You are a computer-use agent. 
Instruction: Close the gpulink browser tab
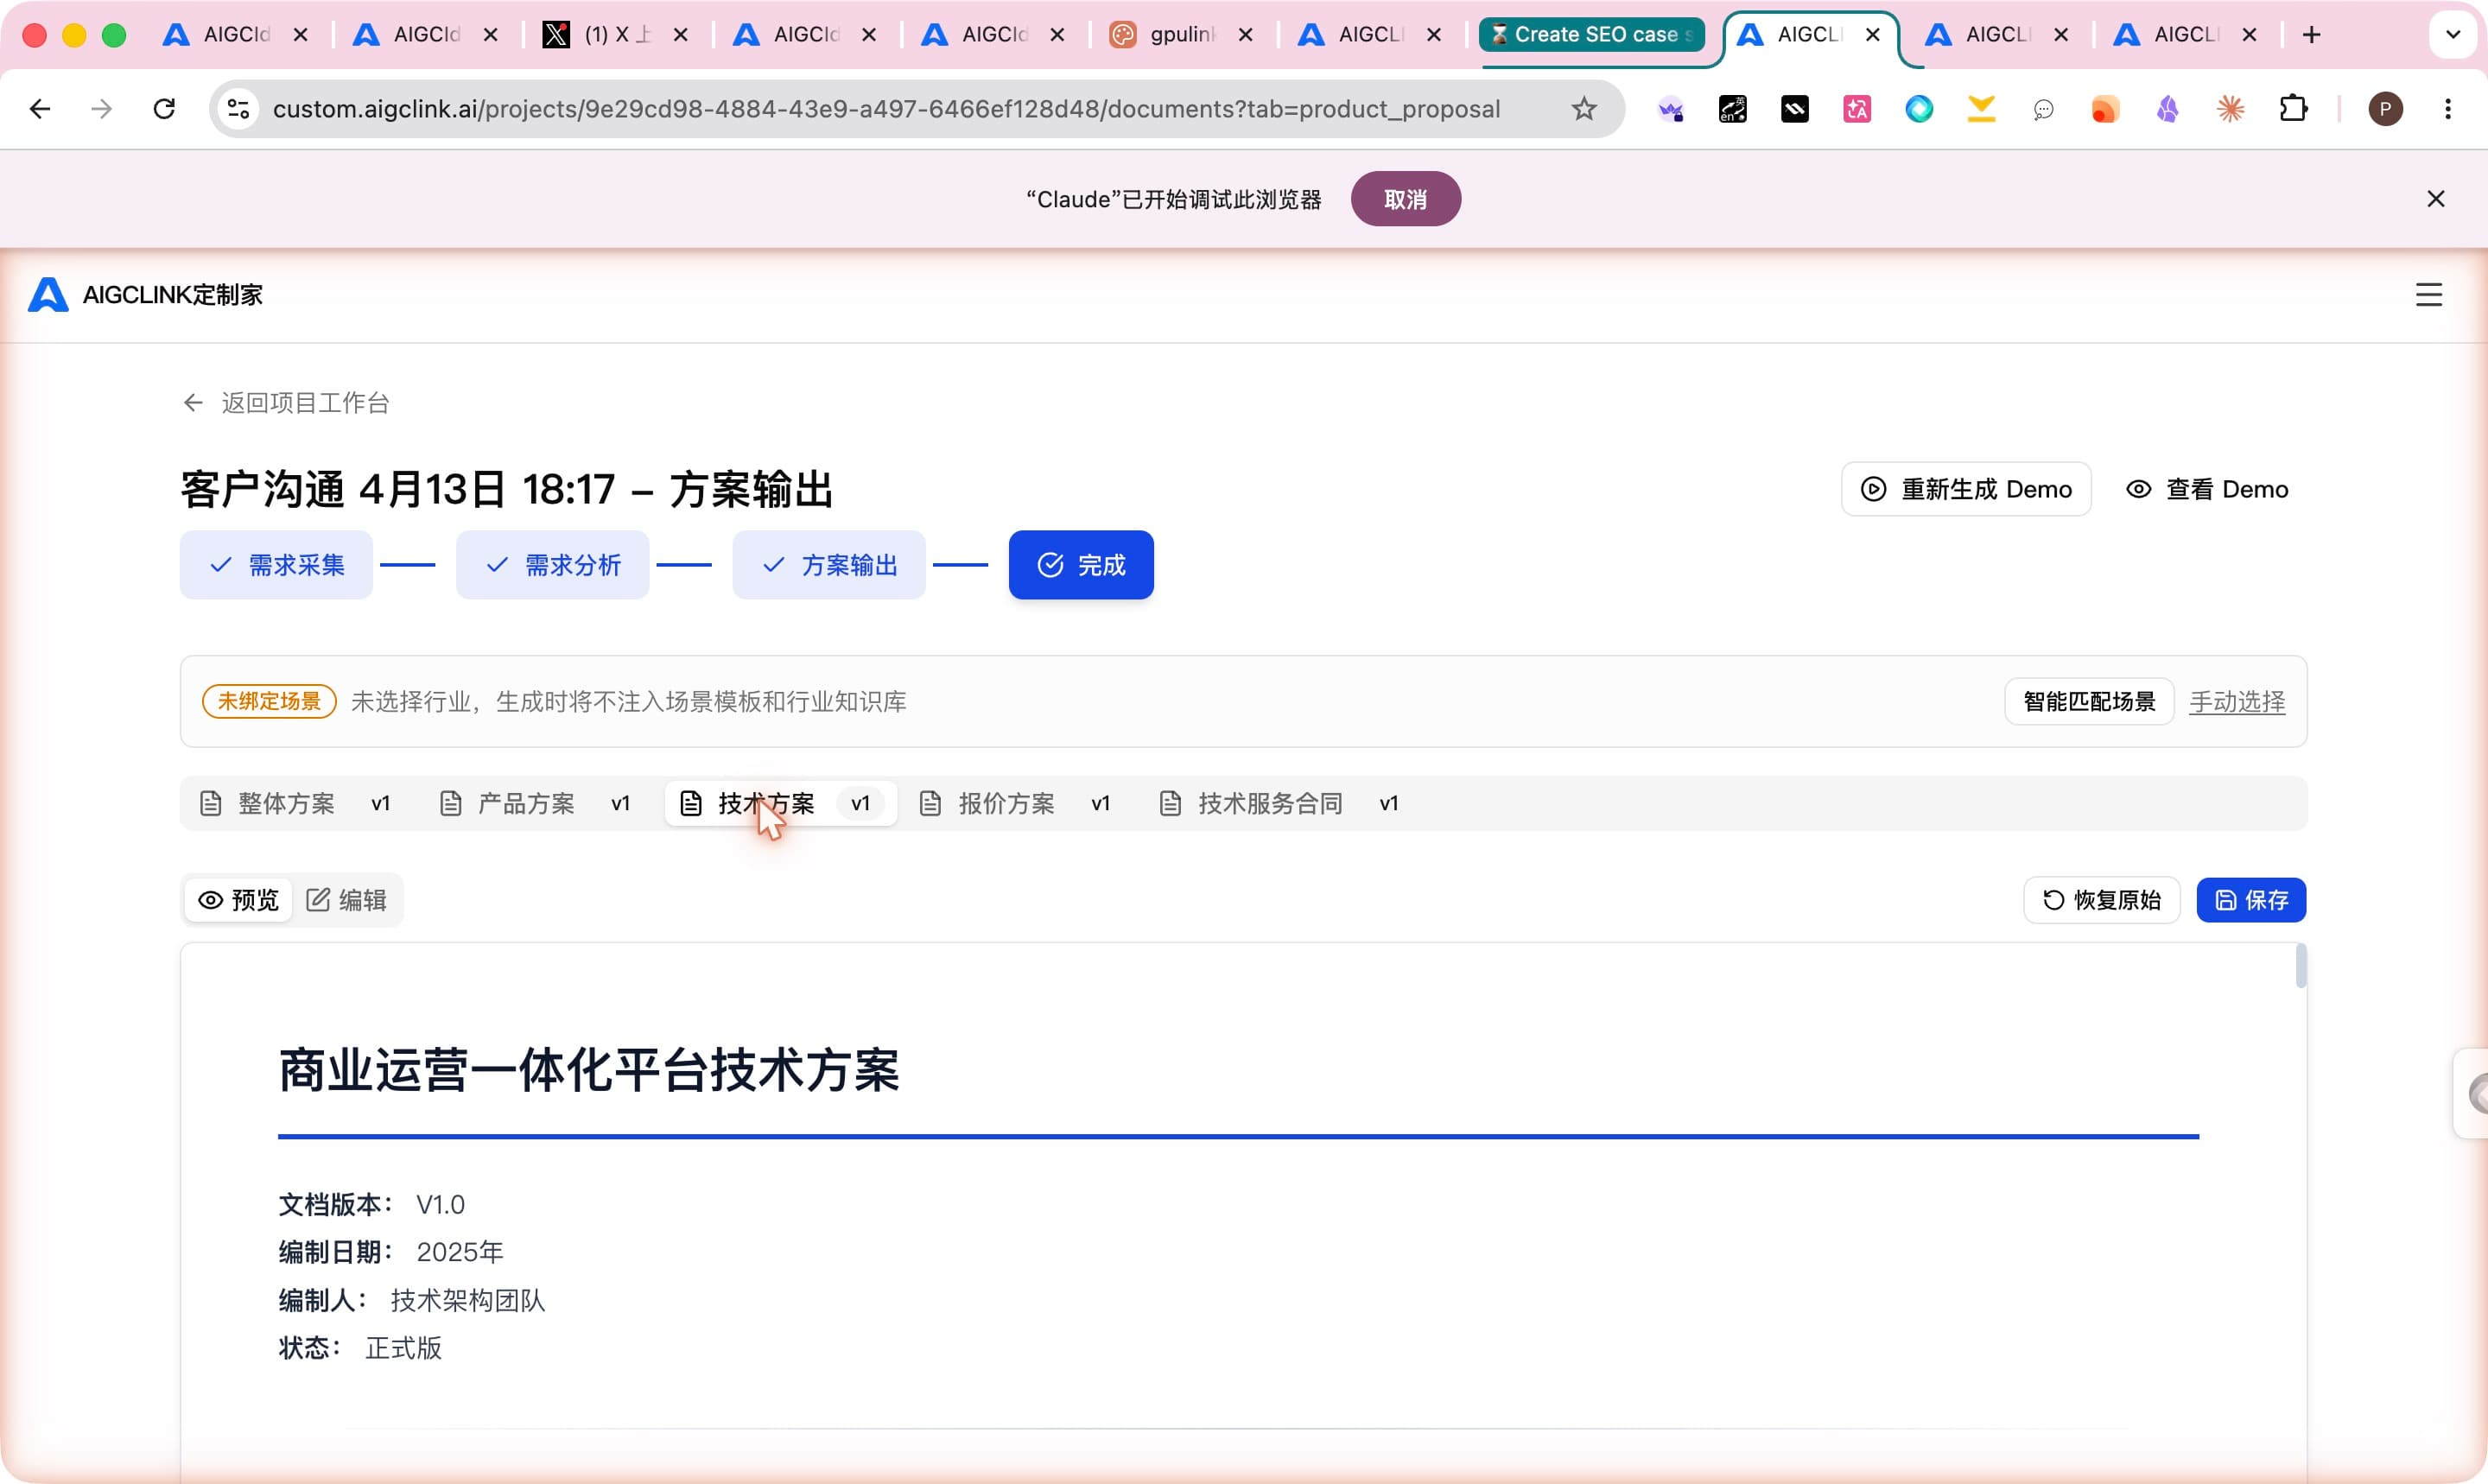coord(1245,35)
